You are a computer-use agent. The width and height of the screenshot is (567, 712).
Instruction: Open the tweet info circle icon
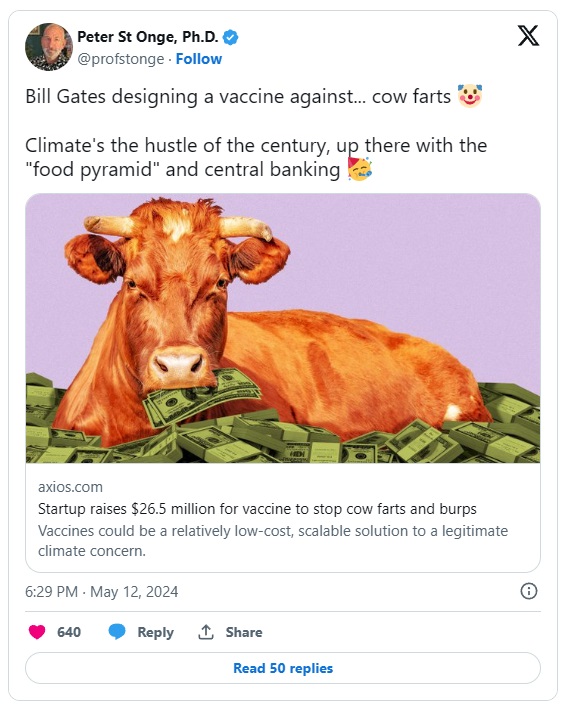click(x=529, y=591)
